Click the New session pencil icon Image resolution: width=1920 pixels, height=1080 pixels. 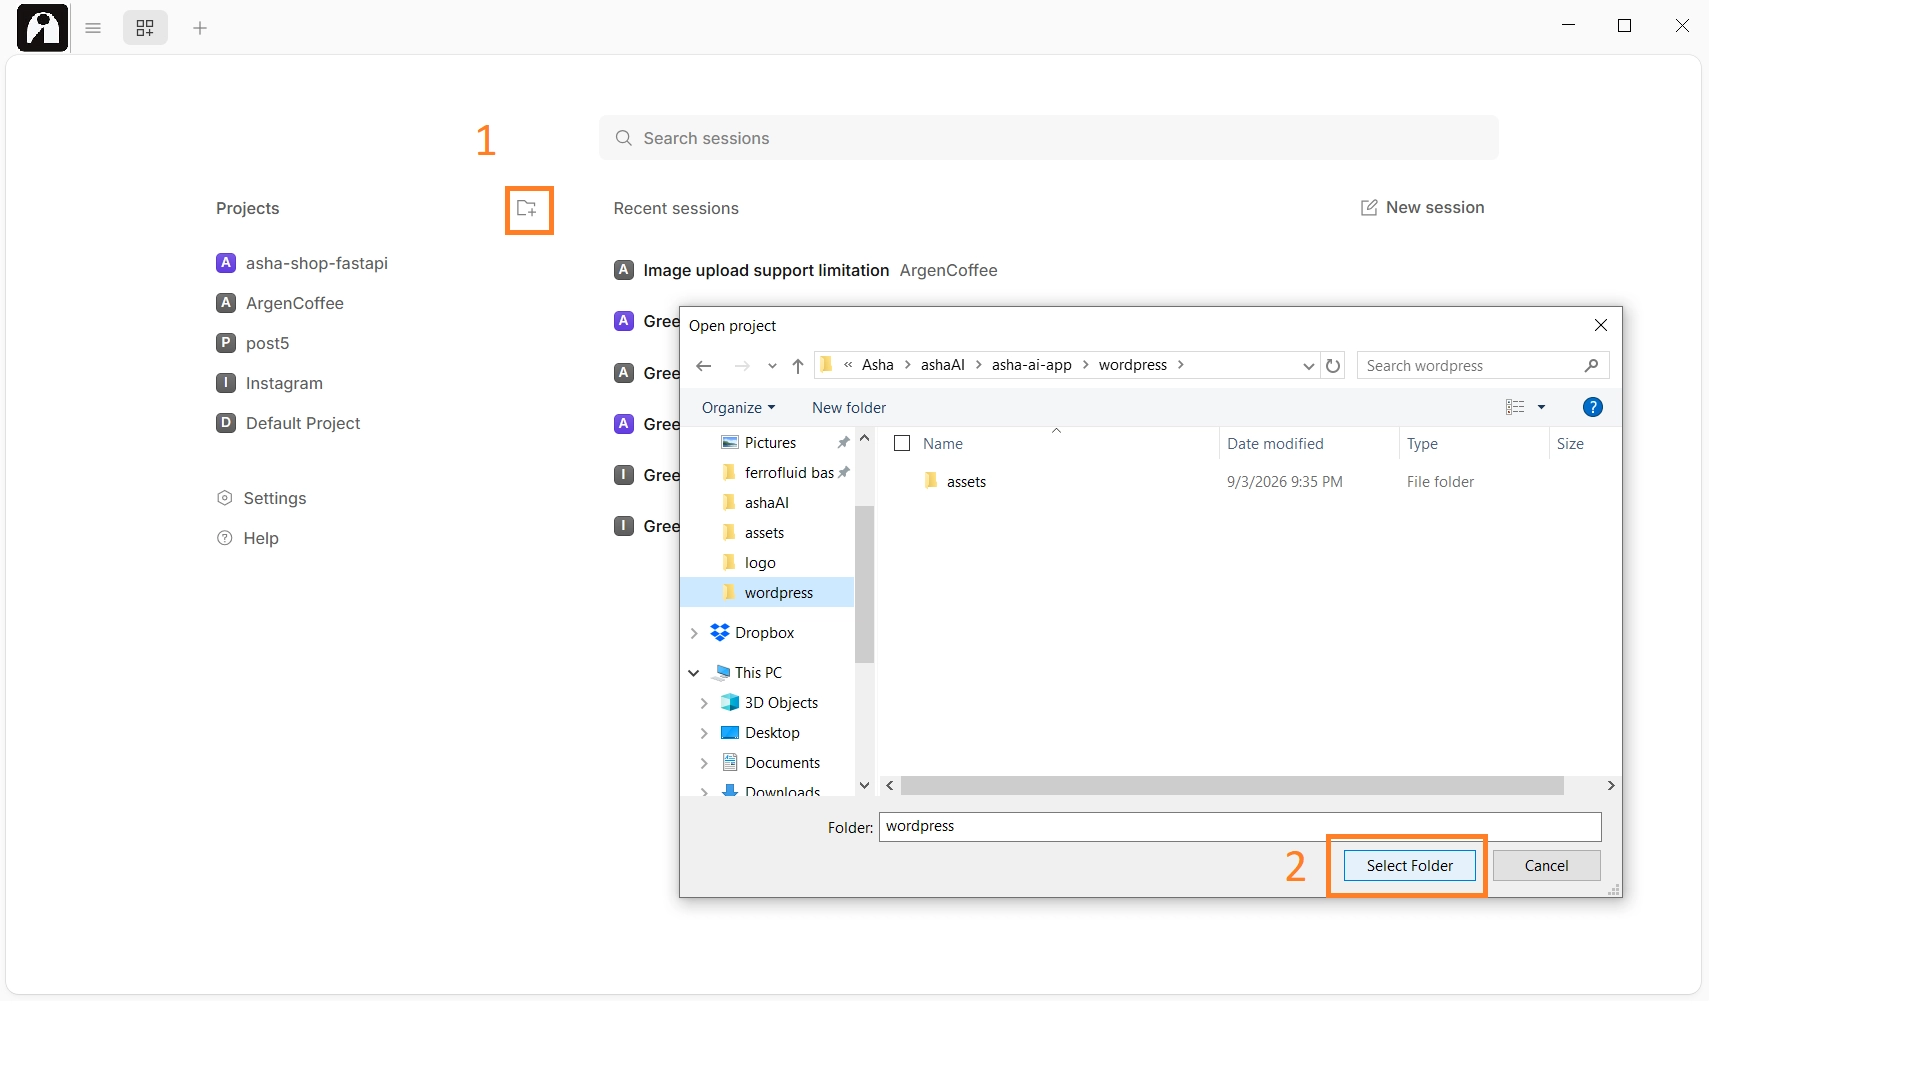(x=1369, y=208)
